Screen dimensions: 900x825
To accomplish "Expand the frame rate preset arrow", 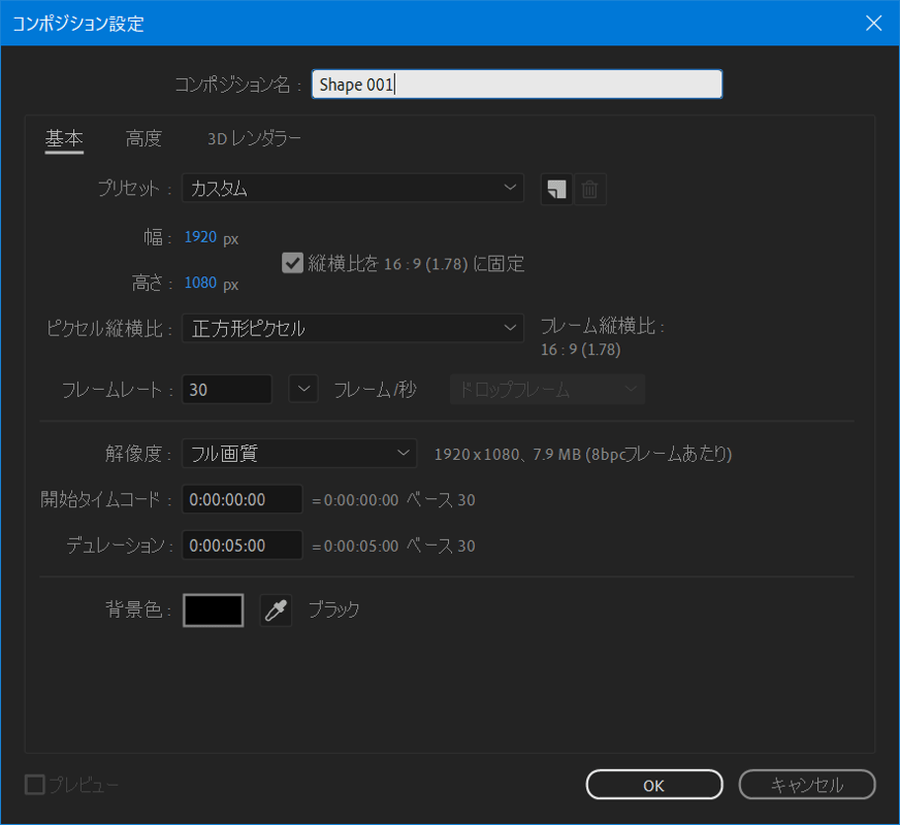I will [303, 389].
